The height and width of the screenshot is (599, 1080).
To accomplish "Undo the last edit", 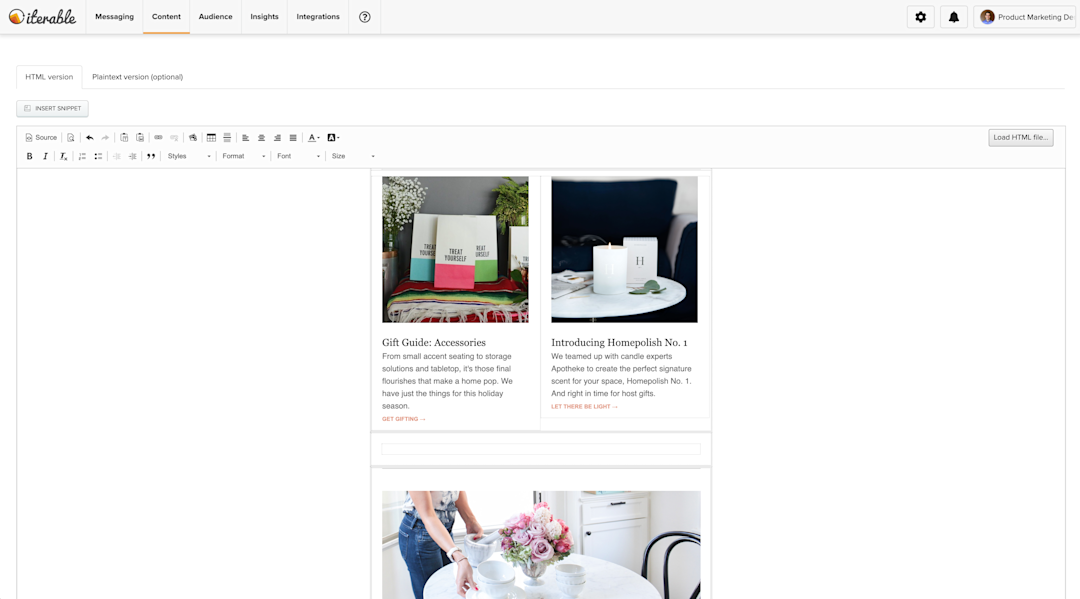I will pos(90,138).
